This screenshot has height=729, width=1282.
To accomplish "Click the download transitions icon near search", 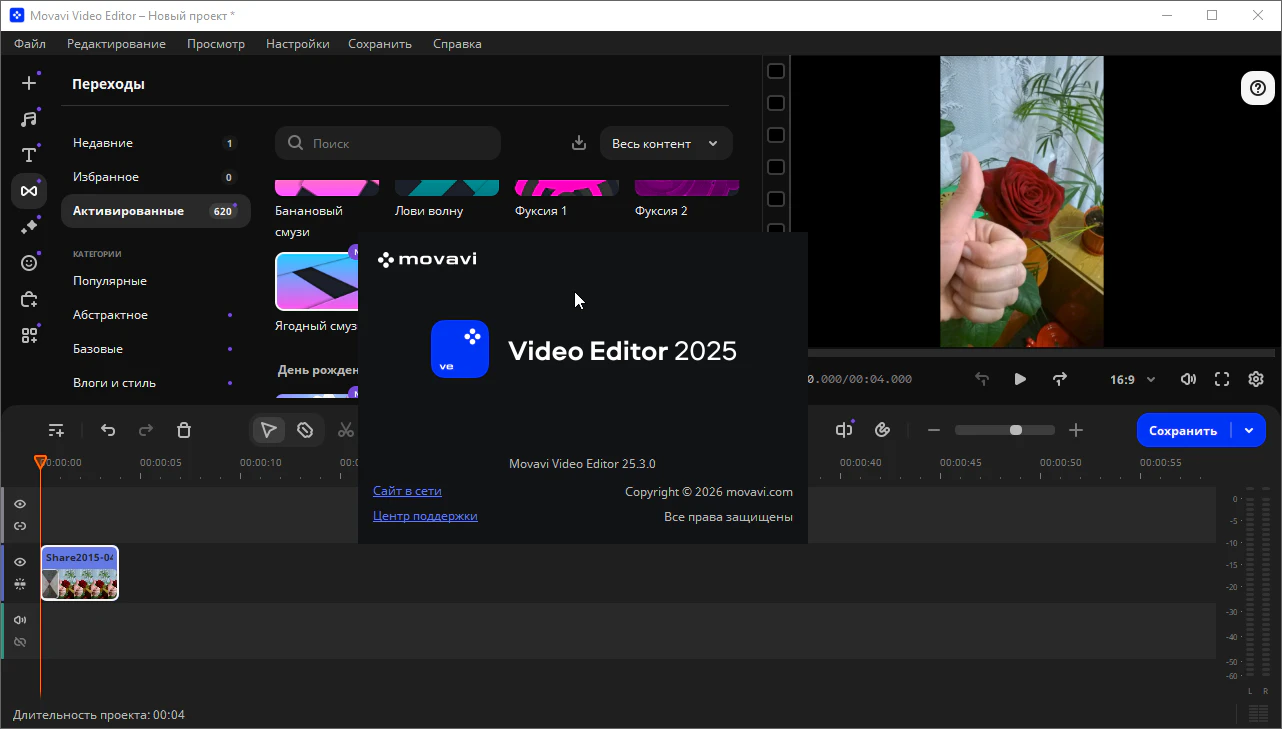I will tap(579, 143).
